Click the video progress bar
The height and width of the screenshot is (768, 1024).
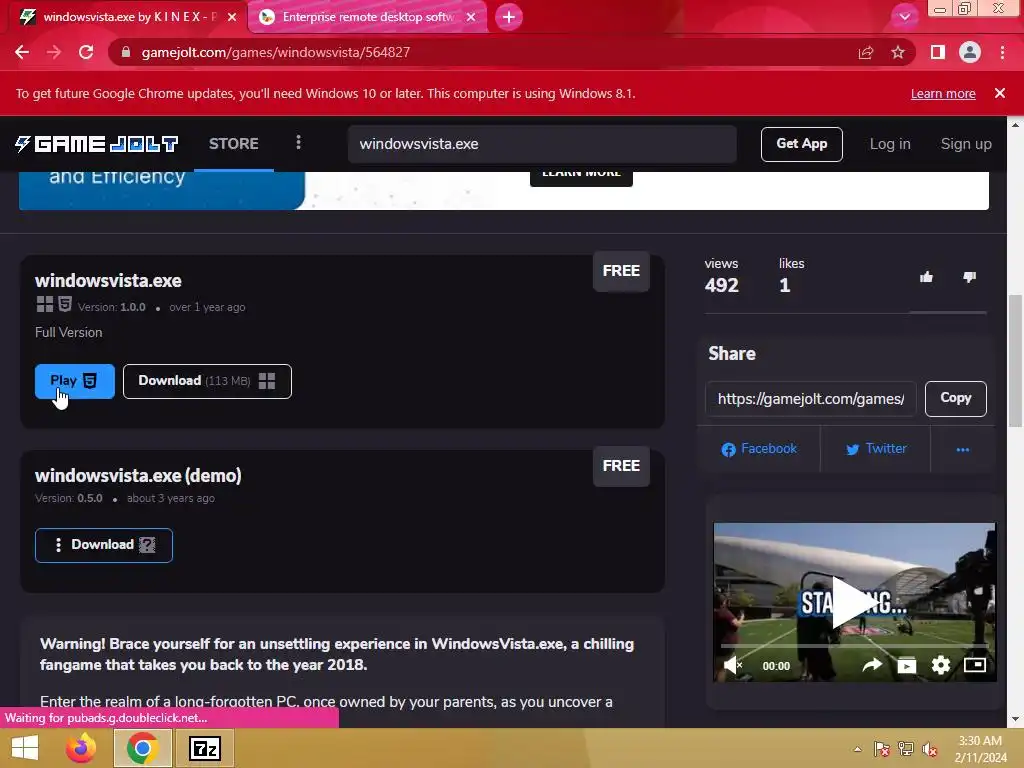click(x=854, y=645)
